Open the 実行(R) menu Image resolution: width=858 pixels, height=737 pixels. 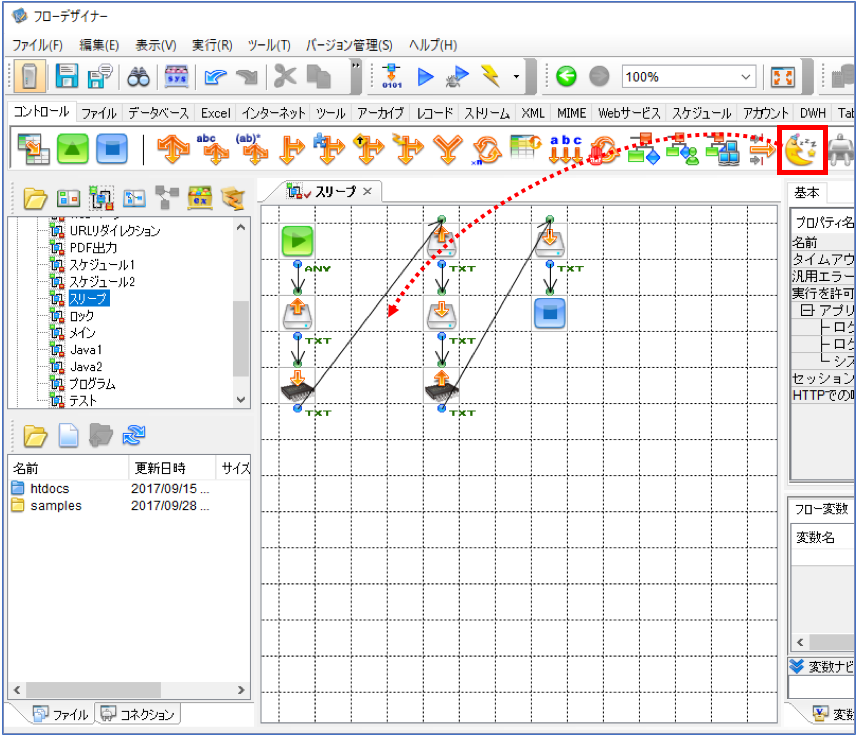point(212,45)
